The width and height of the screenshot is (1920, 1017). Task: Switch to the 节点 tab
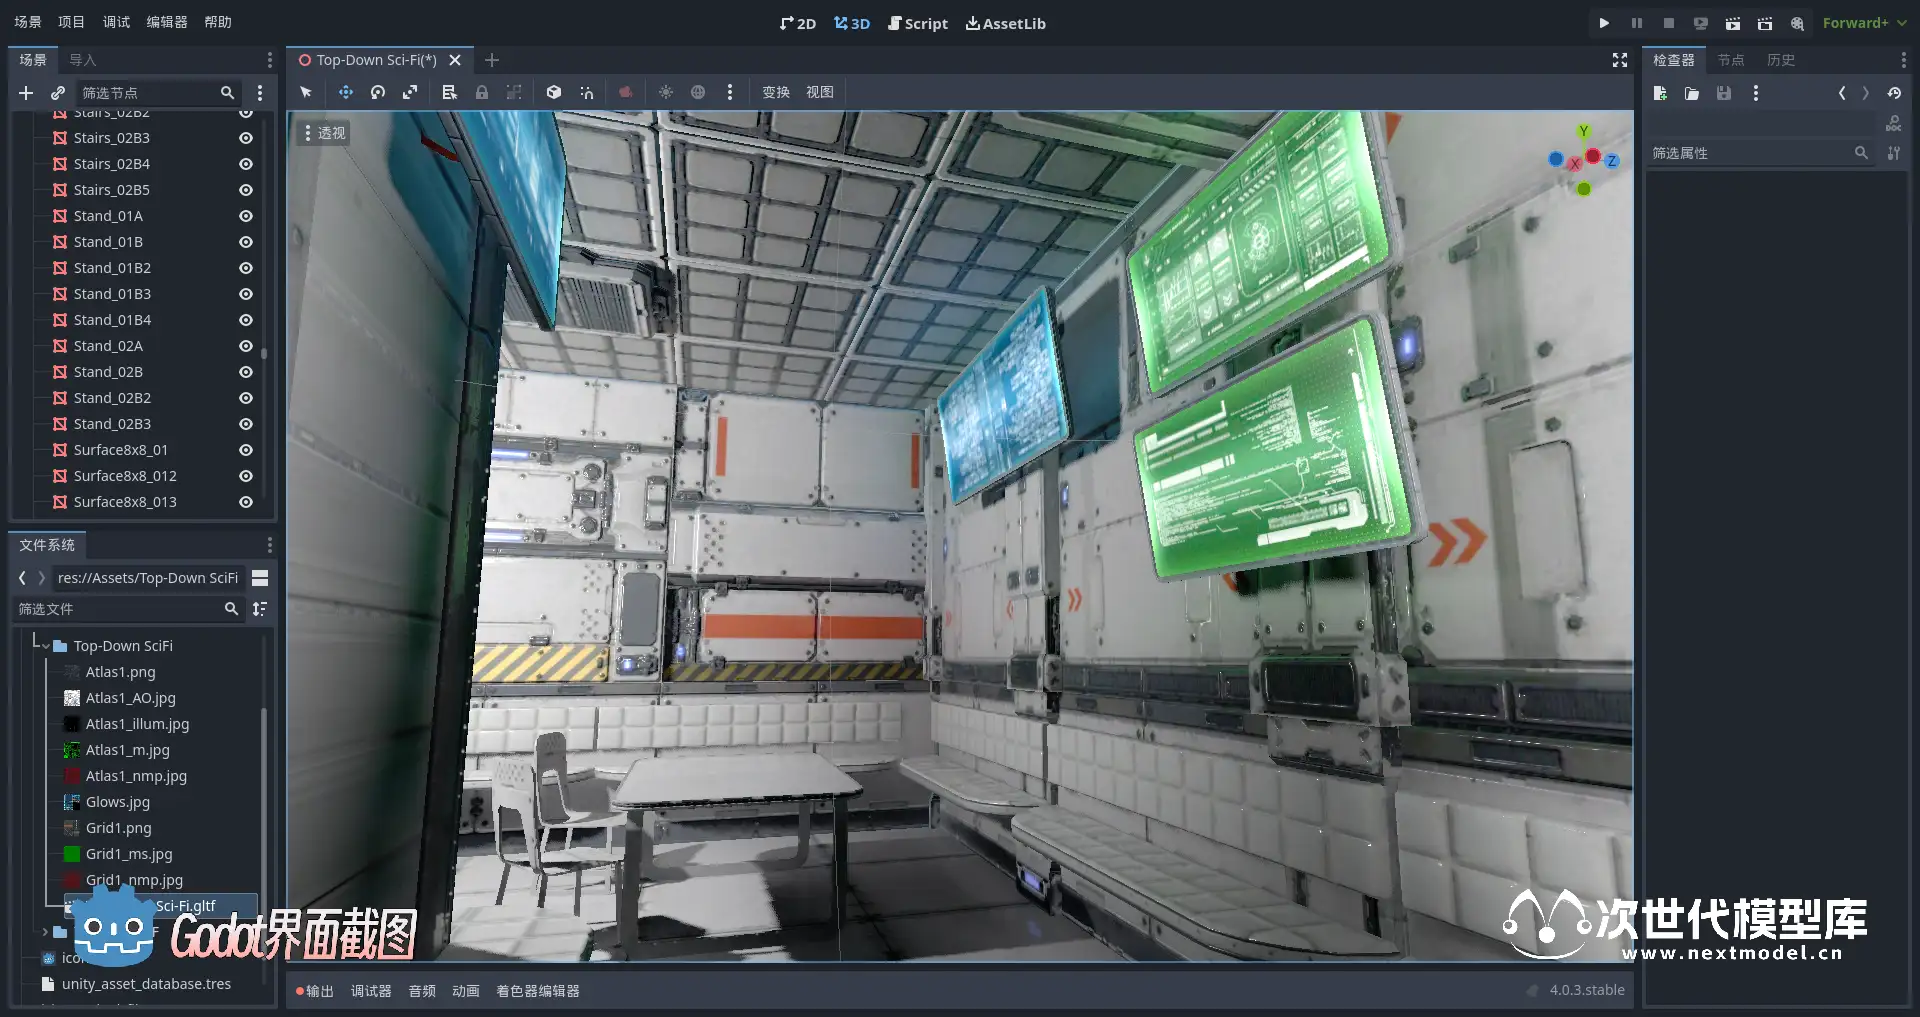coord(1730,60)
